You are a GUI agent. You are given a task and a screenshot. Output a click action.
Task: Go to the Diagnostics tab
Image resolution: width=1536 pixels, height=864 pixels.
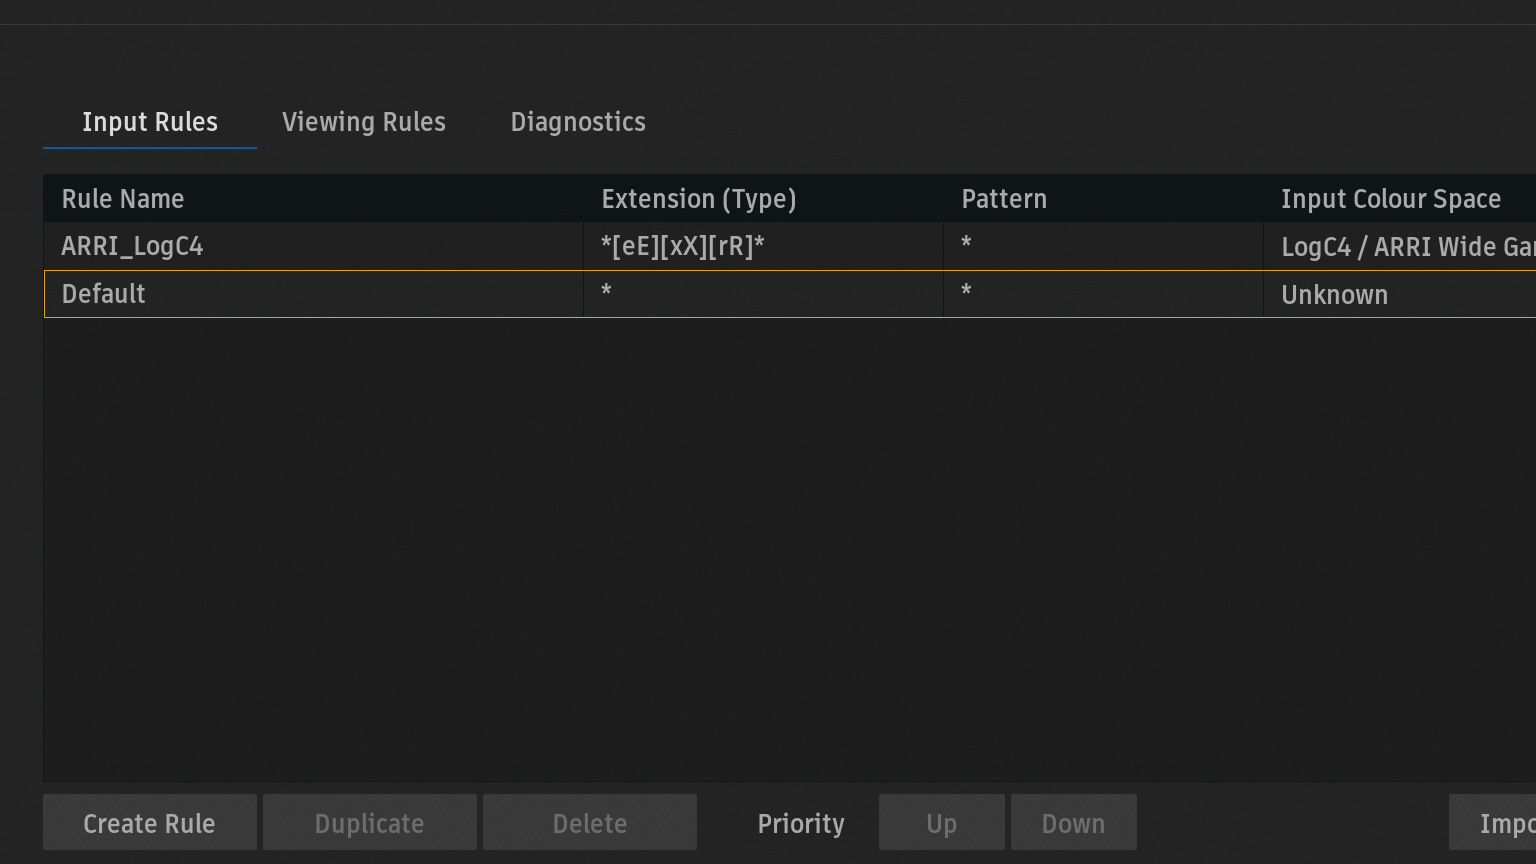click(578, 122)
